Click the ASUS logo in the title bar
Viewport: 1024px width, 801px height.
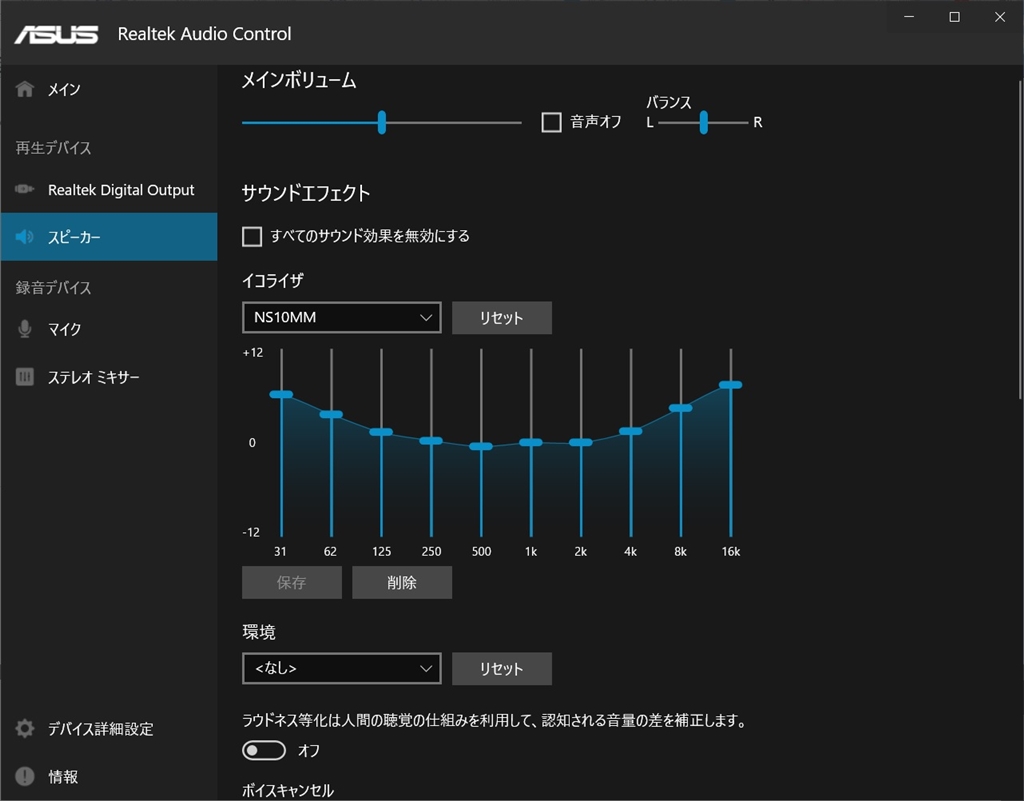(56, 34)
